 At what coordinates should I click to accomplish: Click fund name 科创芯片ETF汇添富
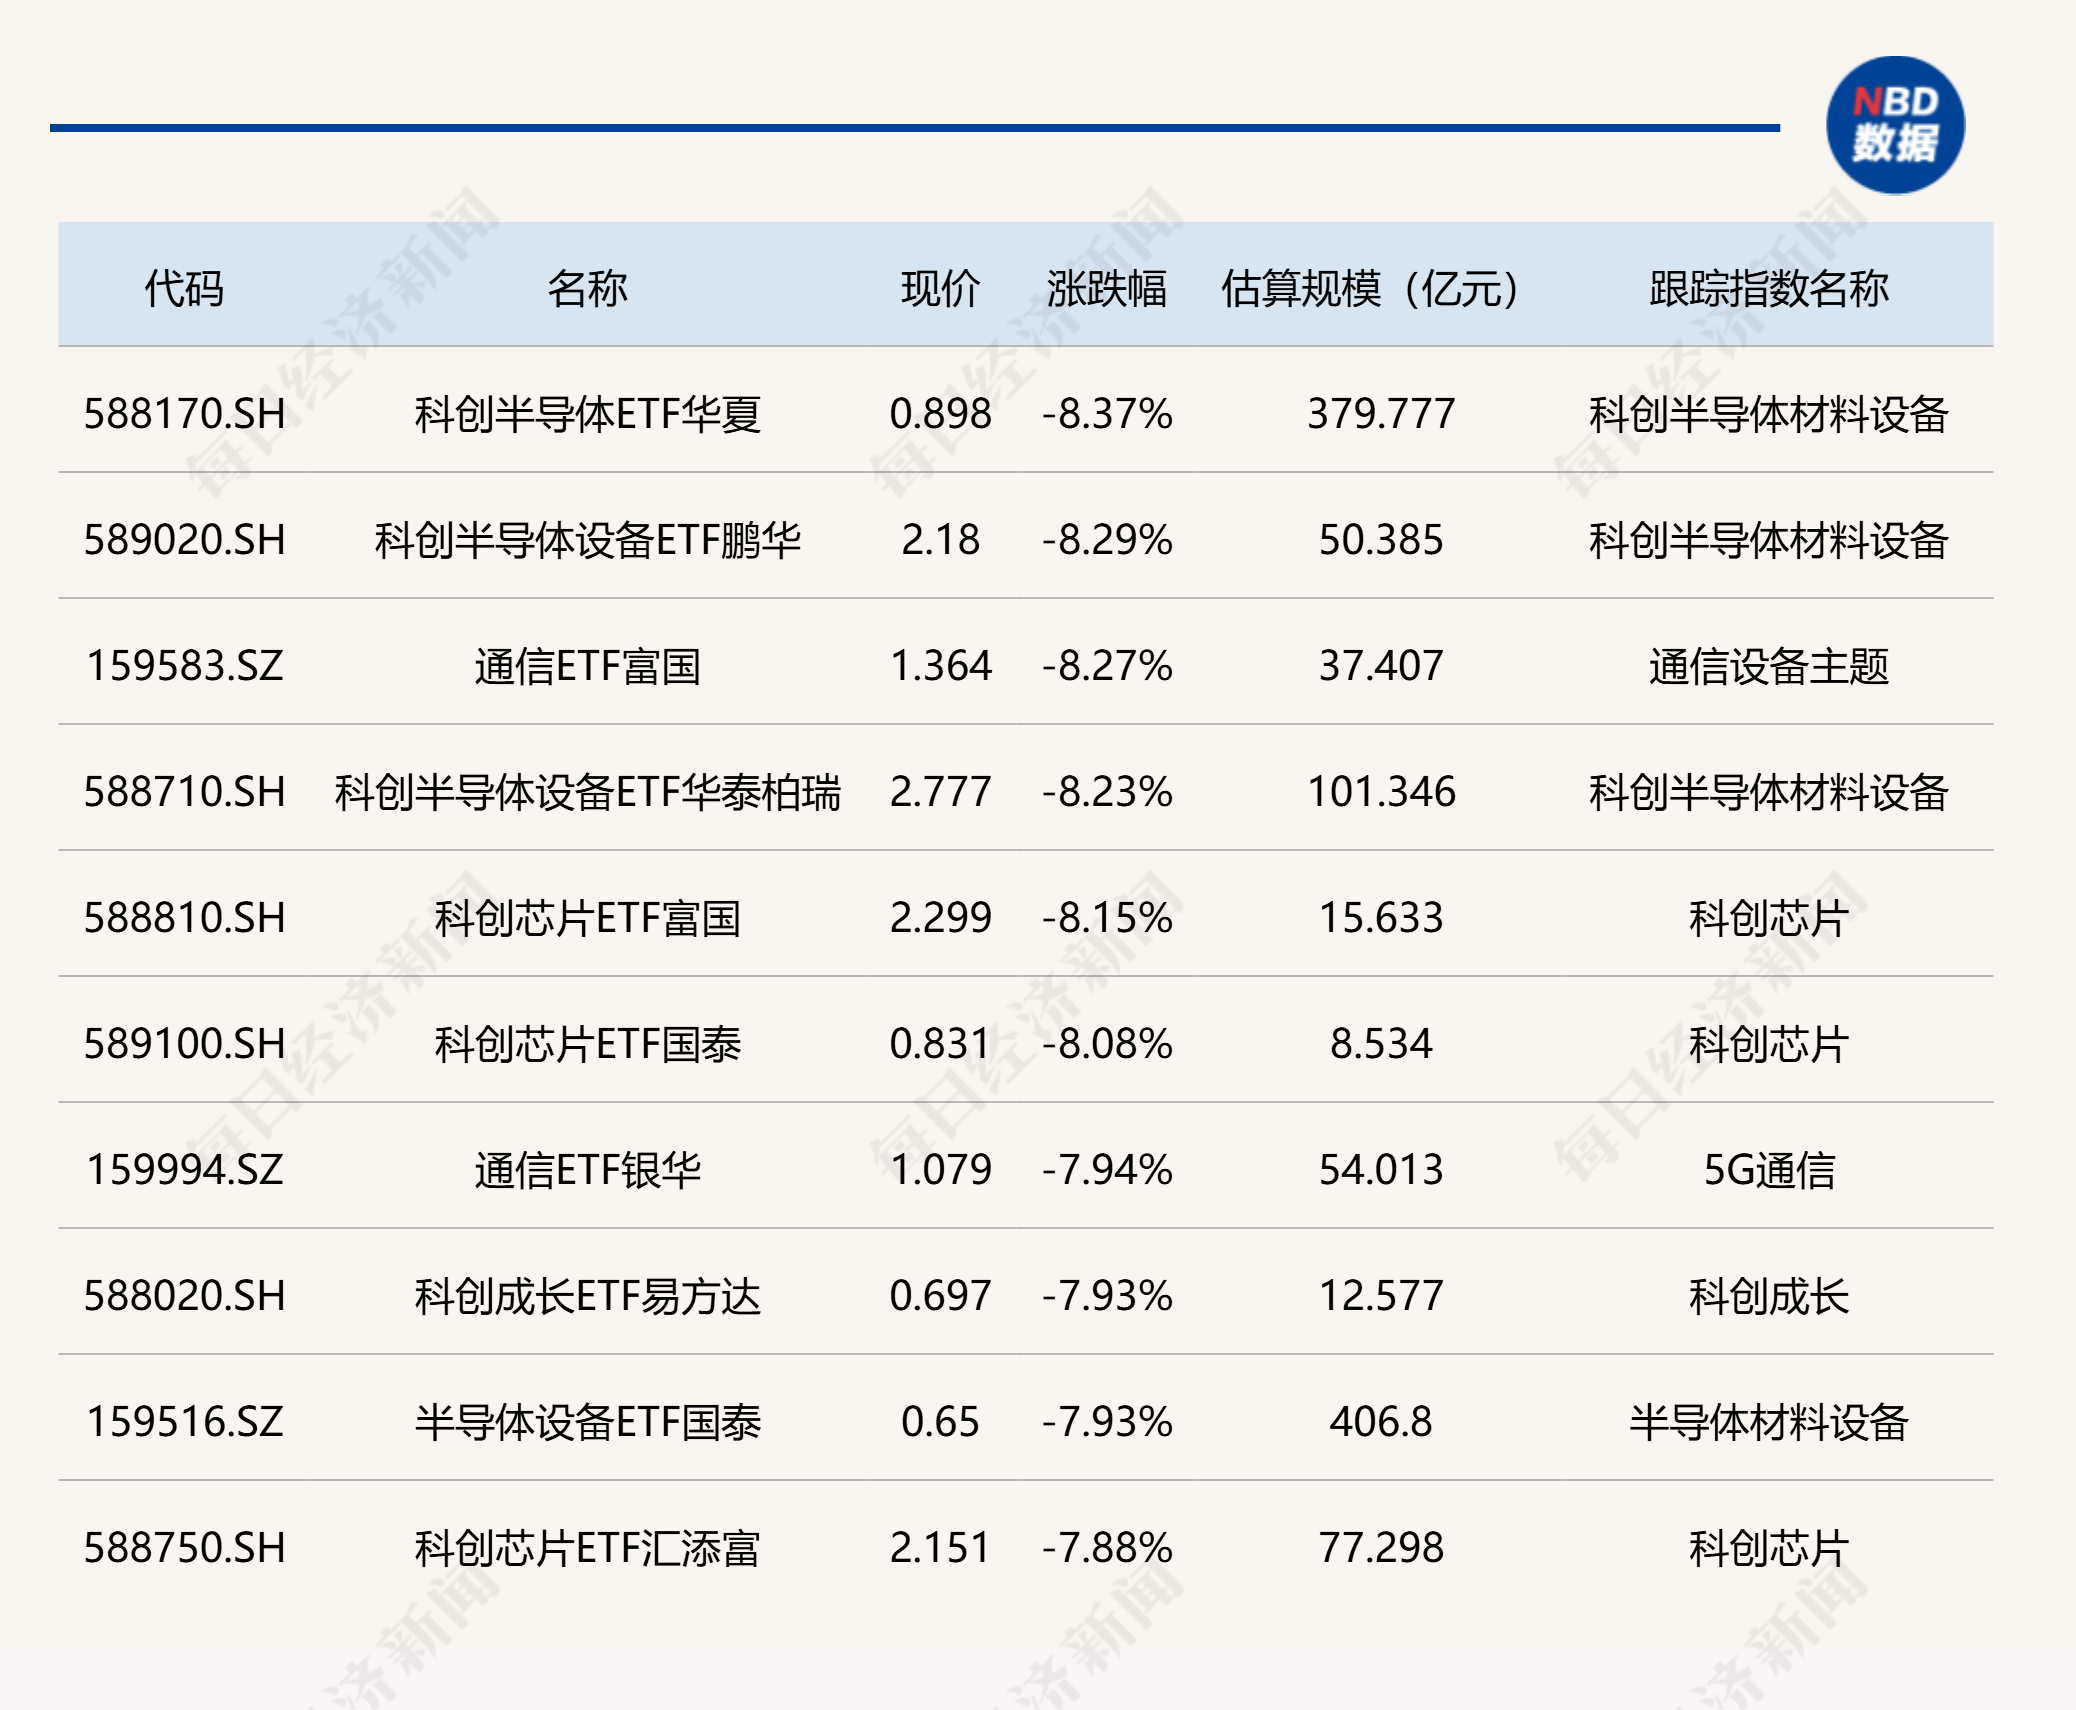[587, 1548]
